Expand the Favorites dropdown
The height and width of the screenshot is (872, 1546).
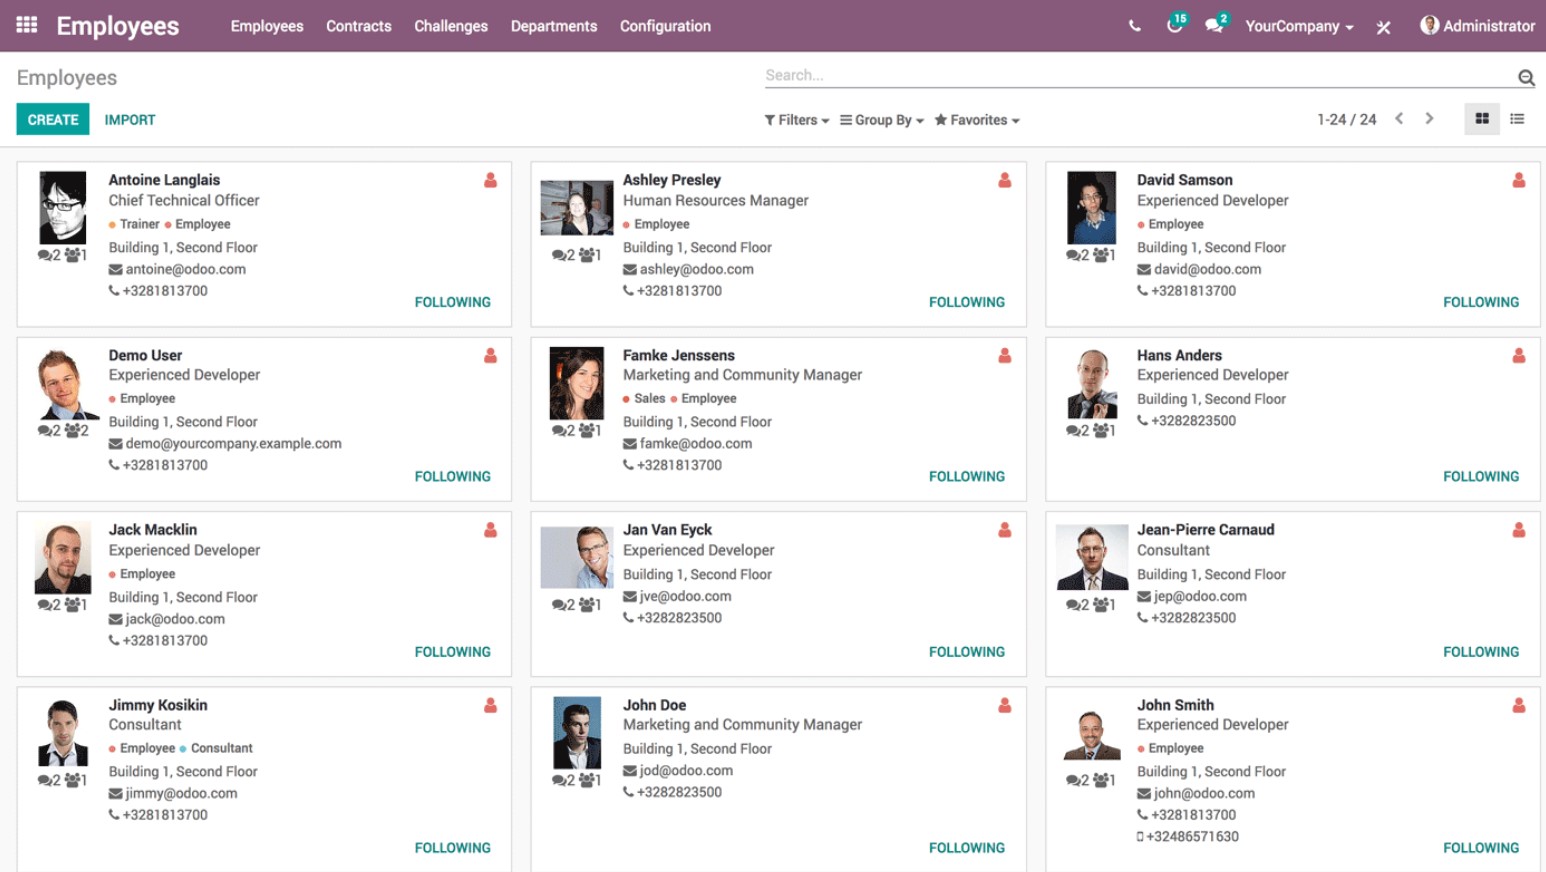[x=977, y=120]
